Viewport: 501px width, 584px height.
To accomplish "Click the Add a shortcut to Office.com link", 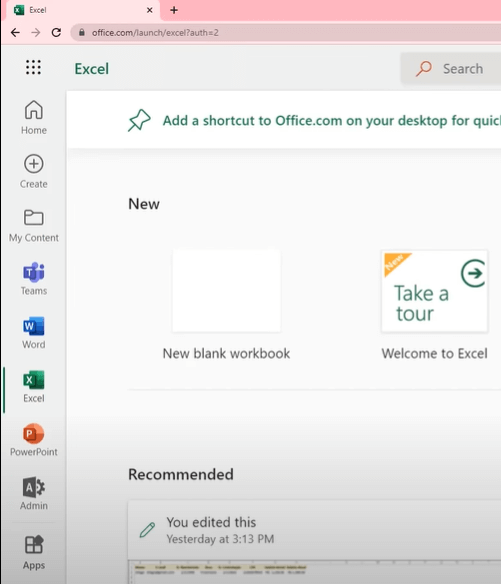I will pos(332,120).
